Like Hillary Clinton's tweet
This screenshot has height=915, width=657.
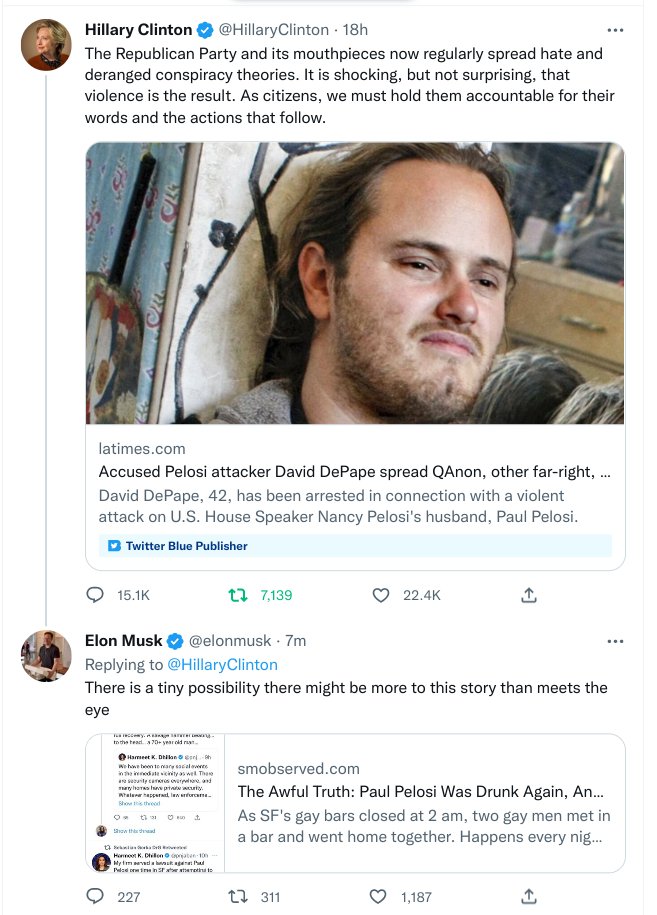click(380, 595)
